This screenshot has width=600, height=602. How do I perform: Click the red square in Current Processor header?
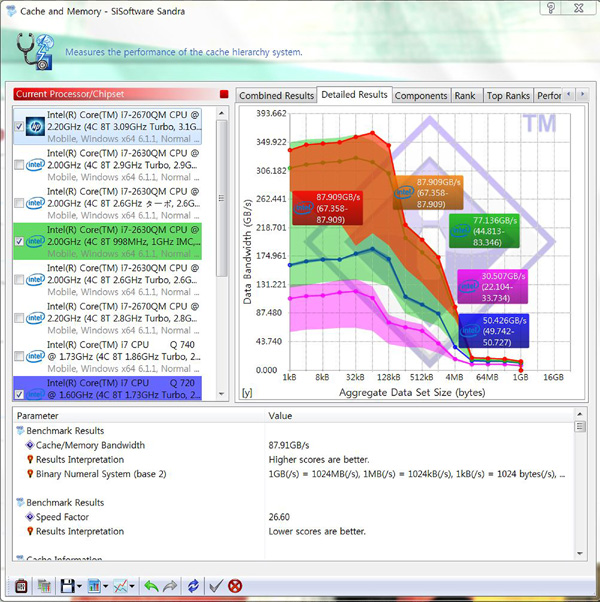tap(224, 94)
